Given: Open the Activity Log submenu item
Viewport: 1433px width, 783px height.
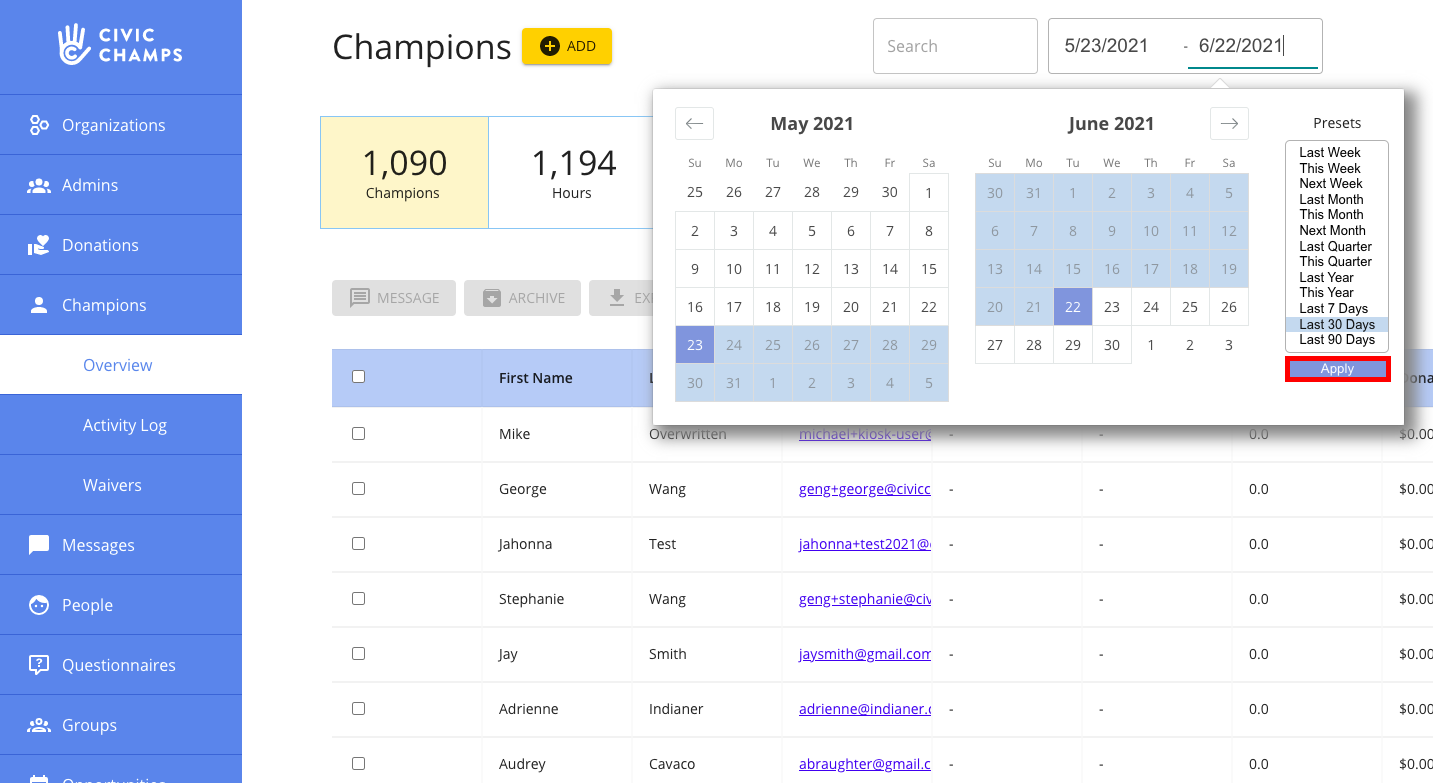Looking at the screenshot, I should (x=125, y=425).
